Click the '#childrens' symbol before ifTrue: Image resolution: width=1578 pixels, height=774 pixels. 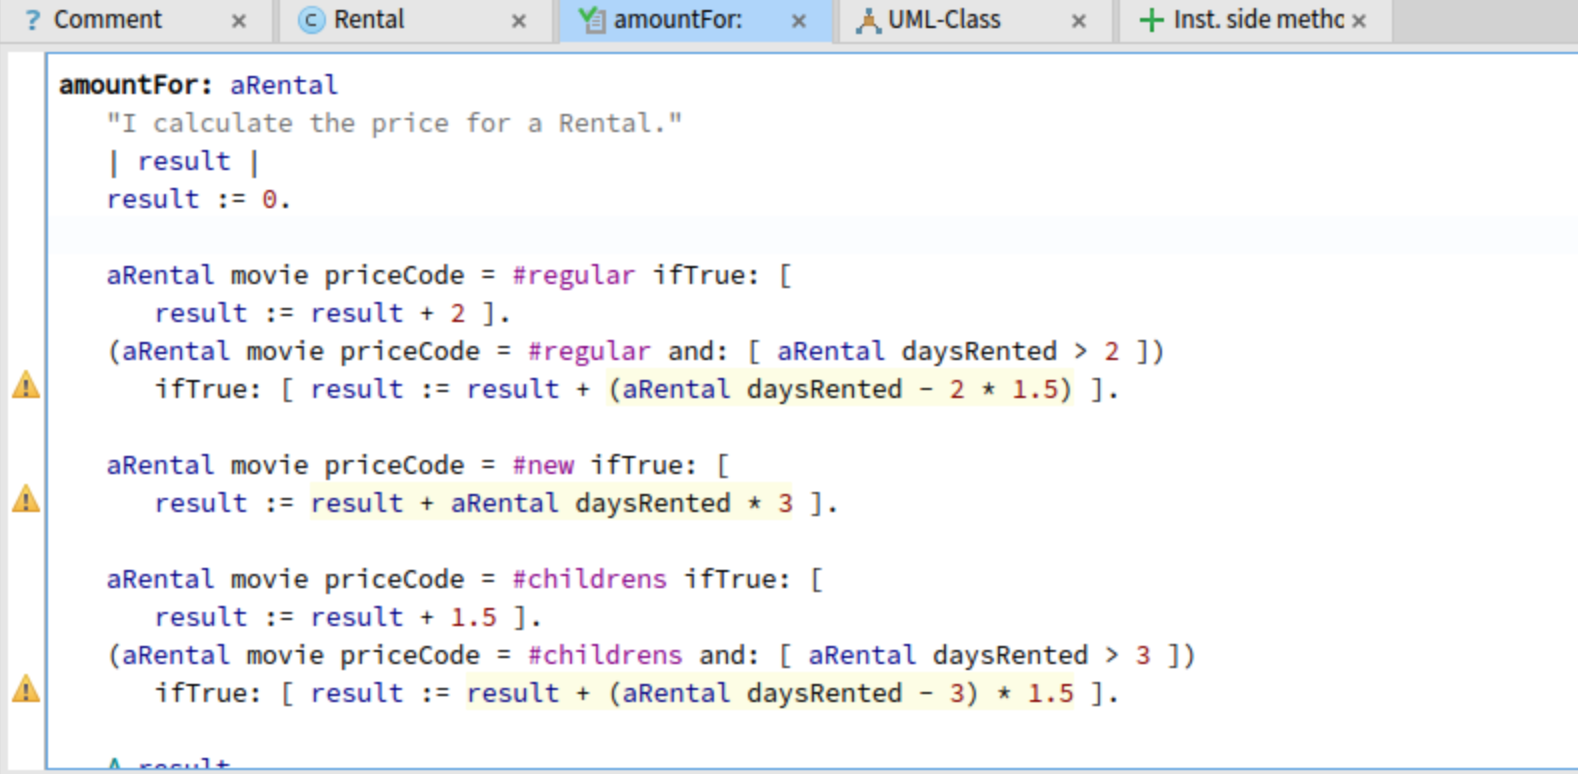589,579
